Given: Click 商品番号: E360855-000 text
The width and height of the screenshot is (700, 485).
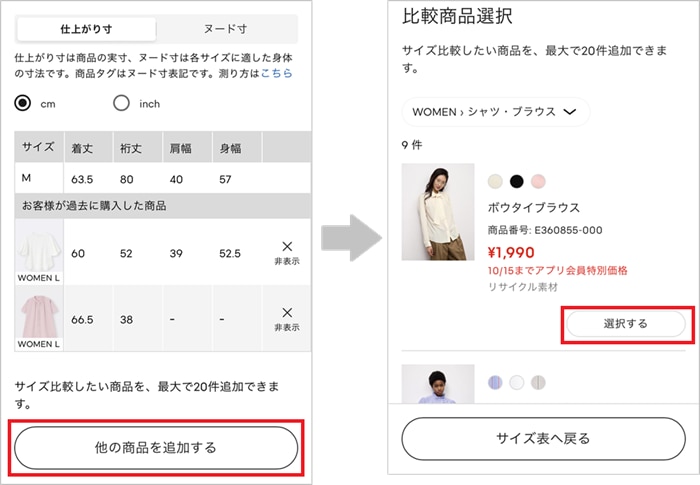Looking at the screenshot, I should (545, 230).
